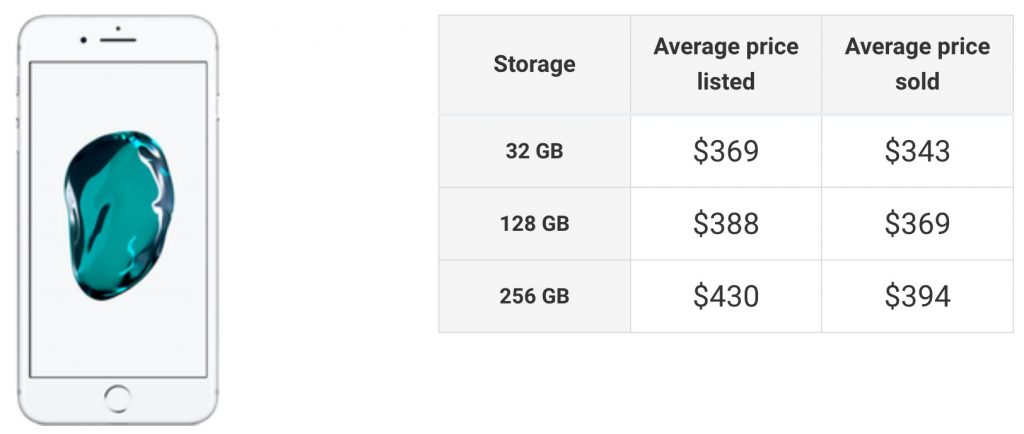
Task: Click the iPhone screen area above the blob
Action: point(118,96)
